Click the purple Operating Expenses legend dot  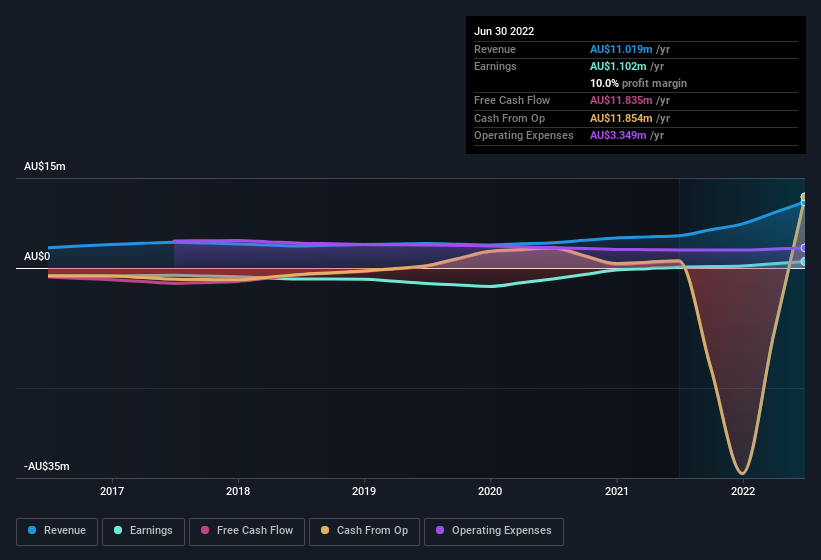tap(440, 530)
